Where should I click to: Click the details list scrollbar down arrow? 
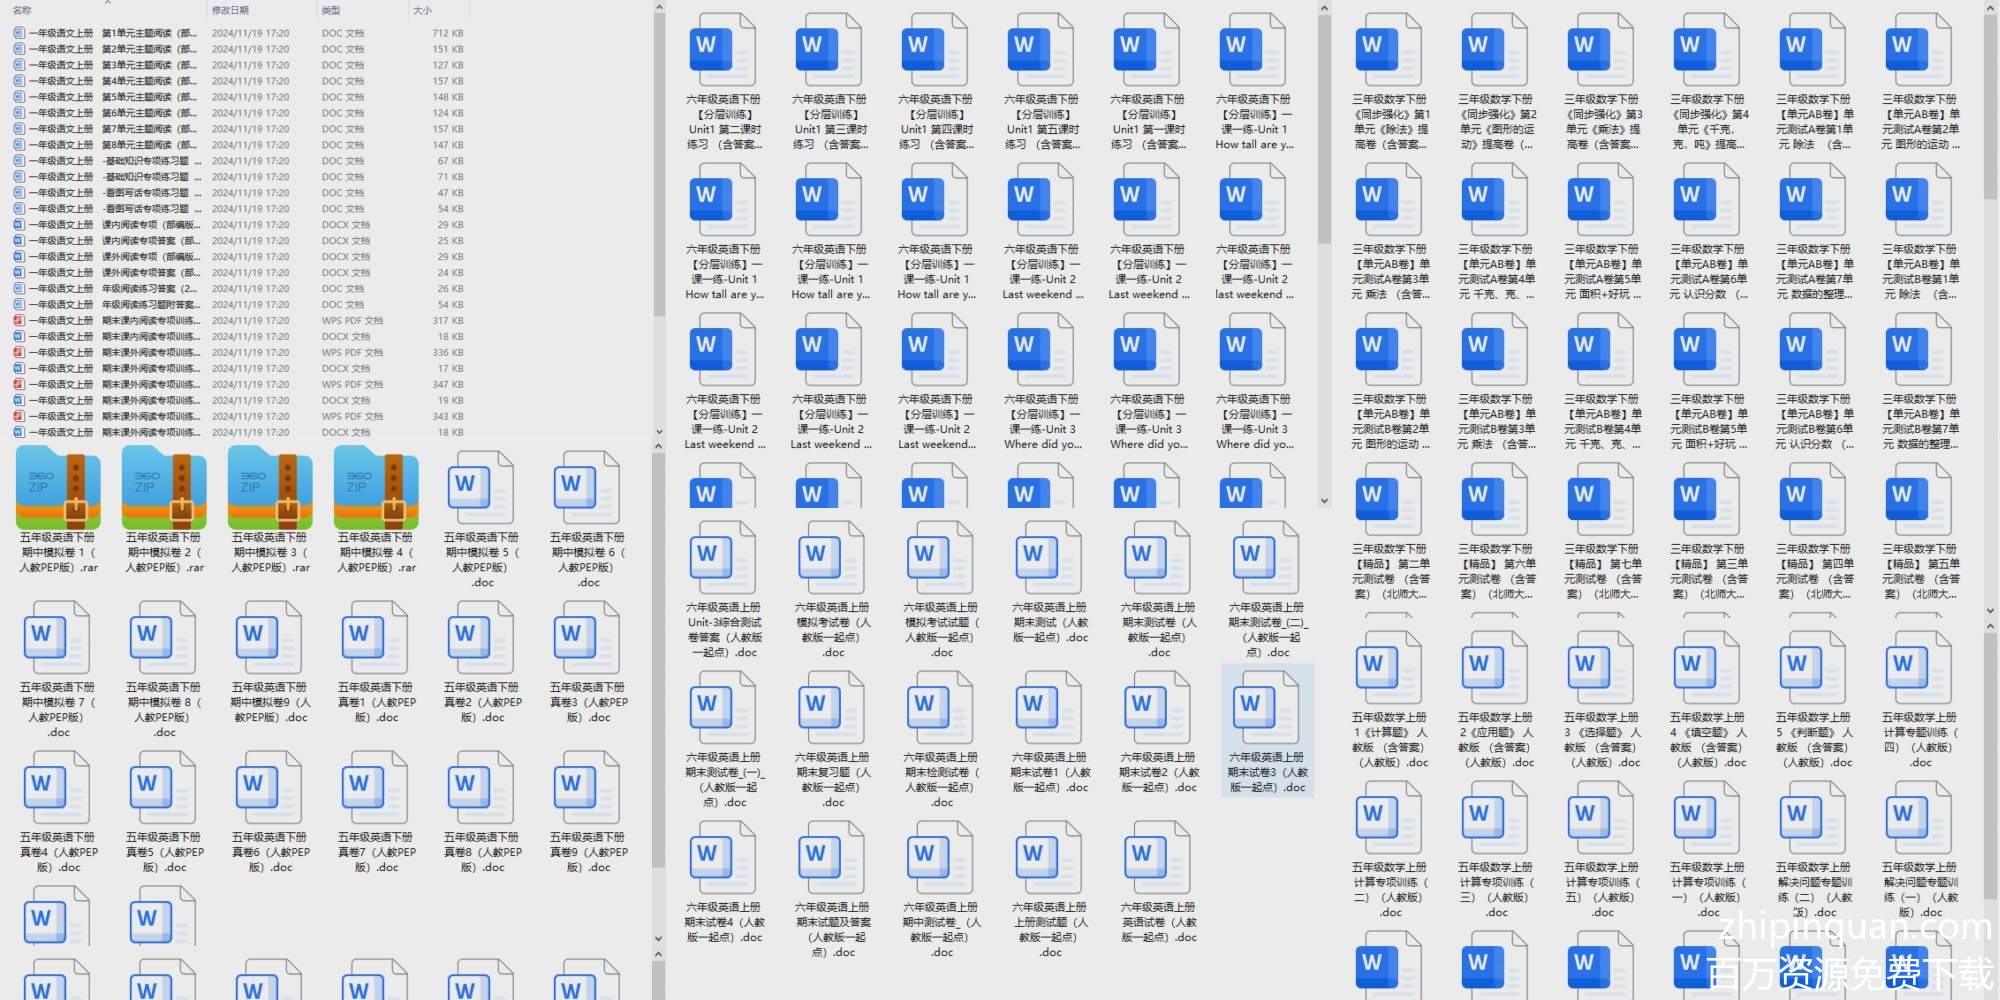tap(658, 432)
